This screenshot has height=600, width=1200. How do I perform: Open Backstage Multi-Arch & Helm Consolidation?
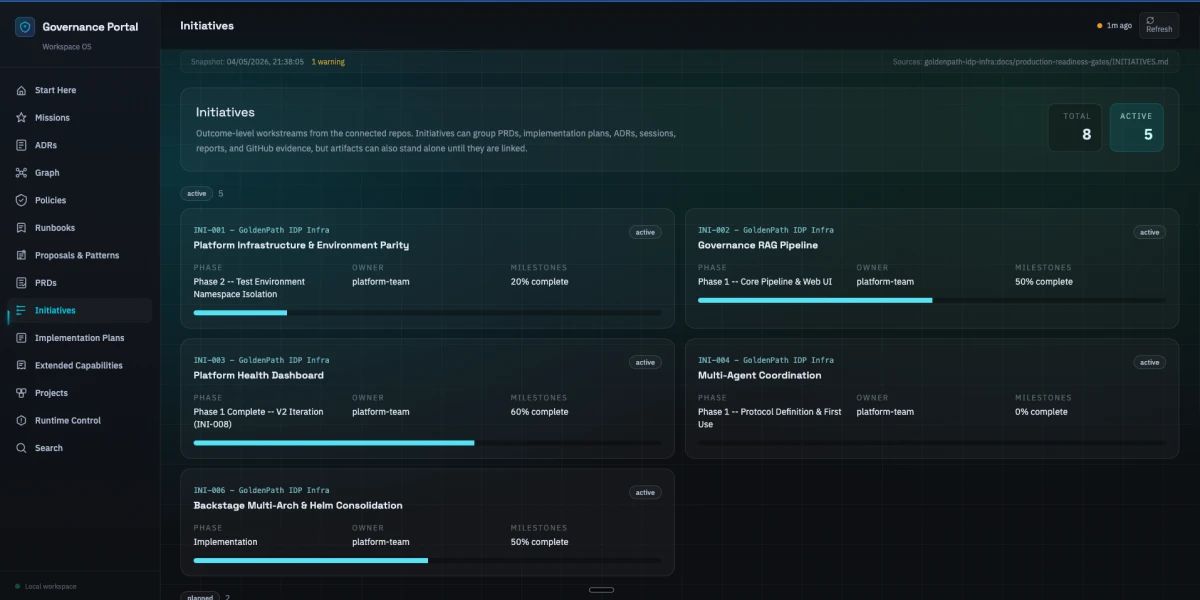pyautogui.click(x=427, y=522)
